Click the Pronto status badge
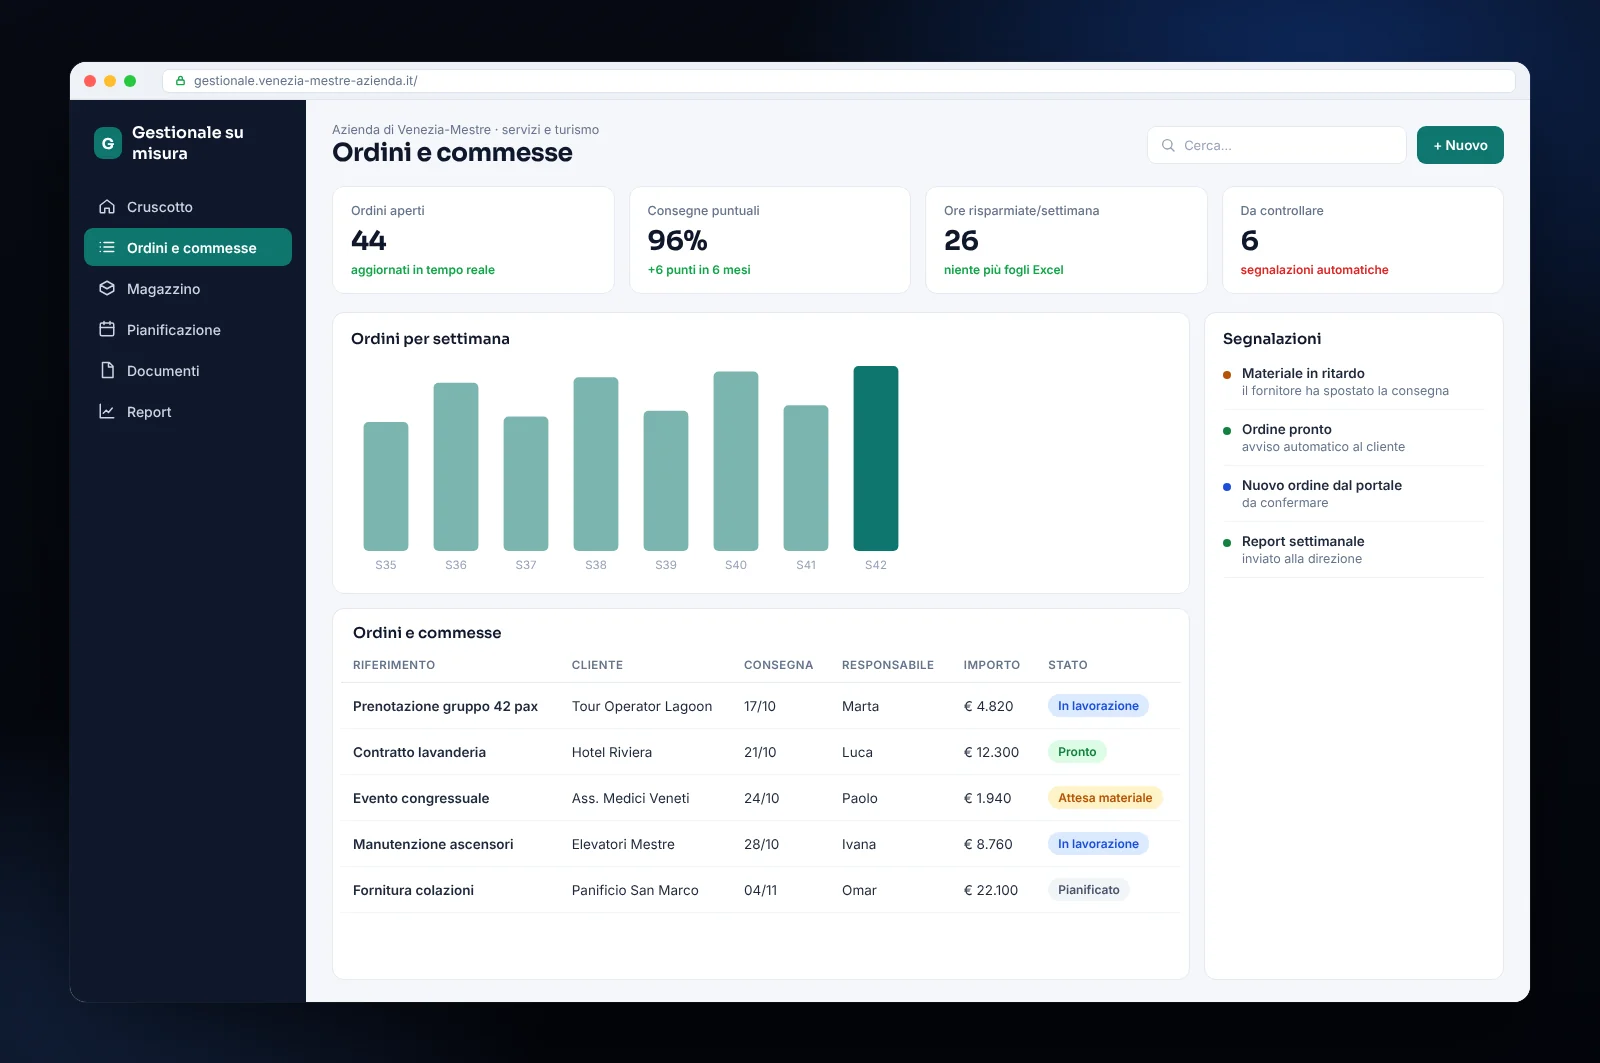Screen dimensions: 1600x1063 [x=1077, y=752]
